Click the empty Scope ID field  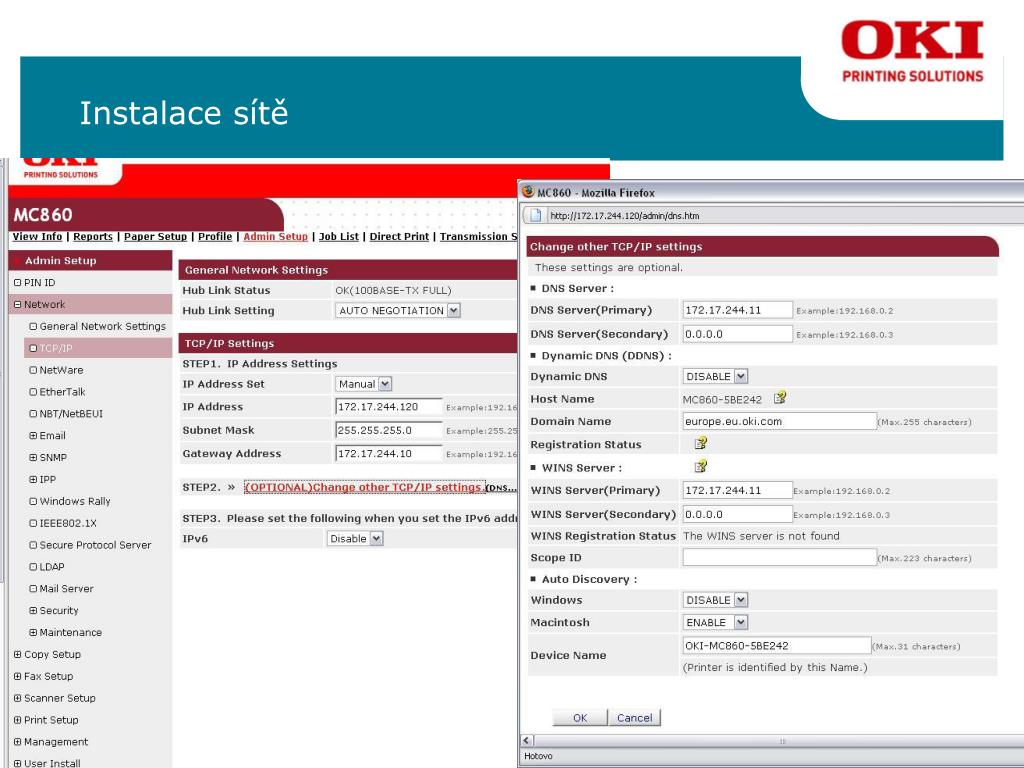pos(780,557)
